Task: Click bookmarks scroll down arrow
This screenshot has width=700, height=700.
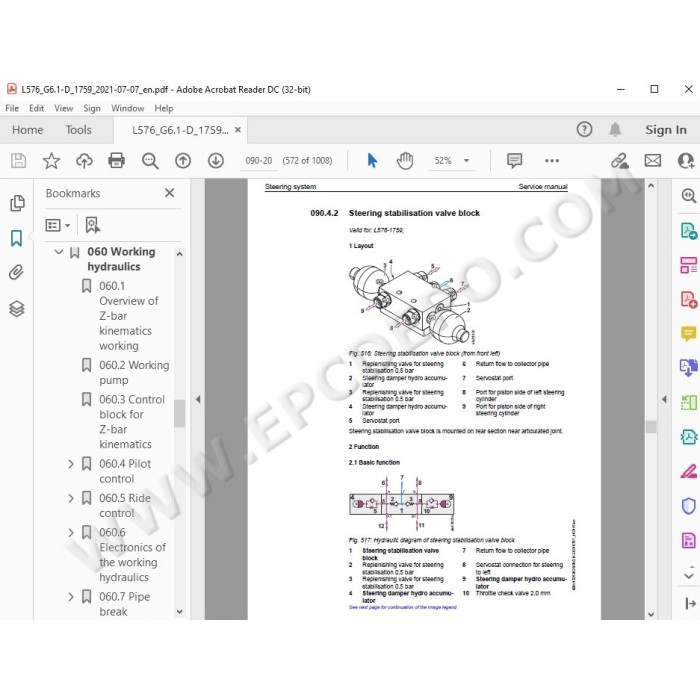Action: [179, 612]
